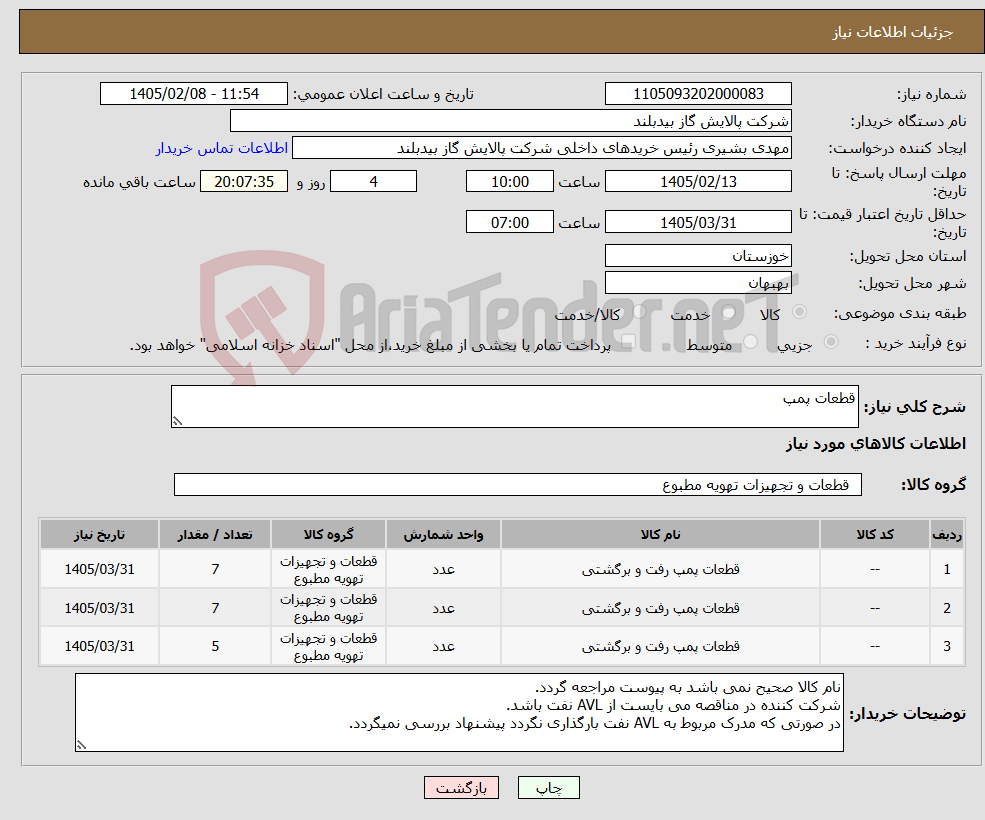Screen dimensions: 985x820
Task: Click the Islamic treasury payment note text
Action: (370, 345)
